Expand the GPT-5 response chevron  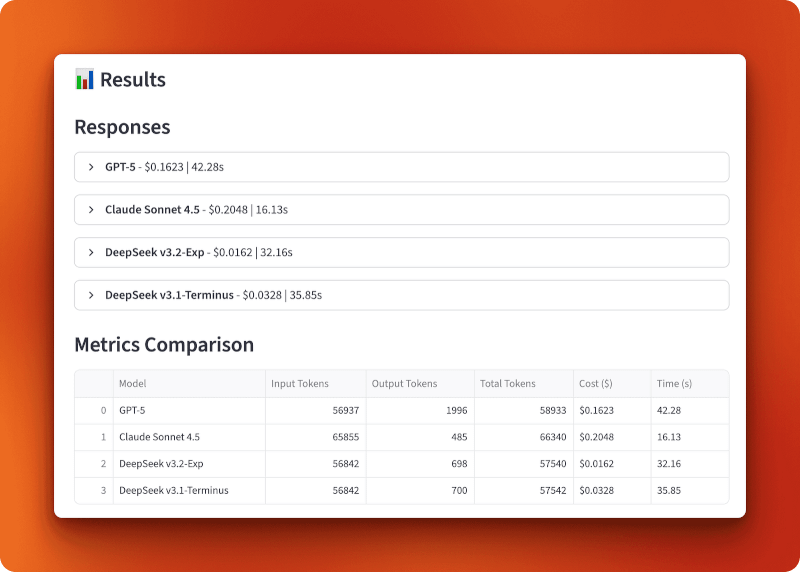[x=91, y=167]
